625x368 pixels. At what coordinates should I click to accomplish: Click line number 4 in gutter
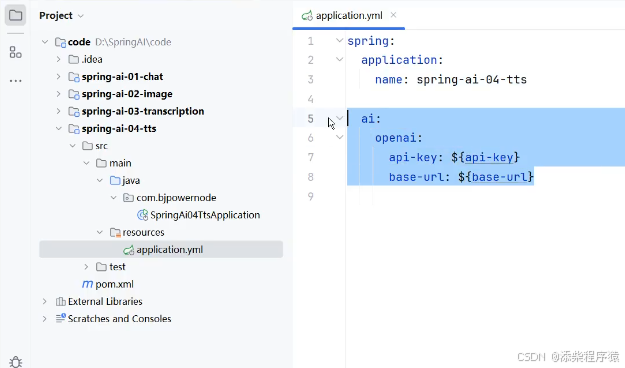311,99
